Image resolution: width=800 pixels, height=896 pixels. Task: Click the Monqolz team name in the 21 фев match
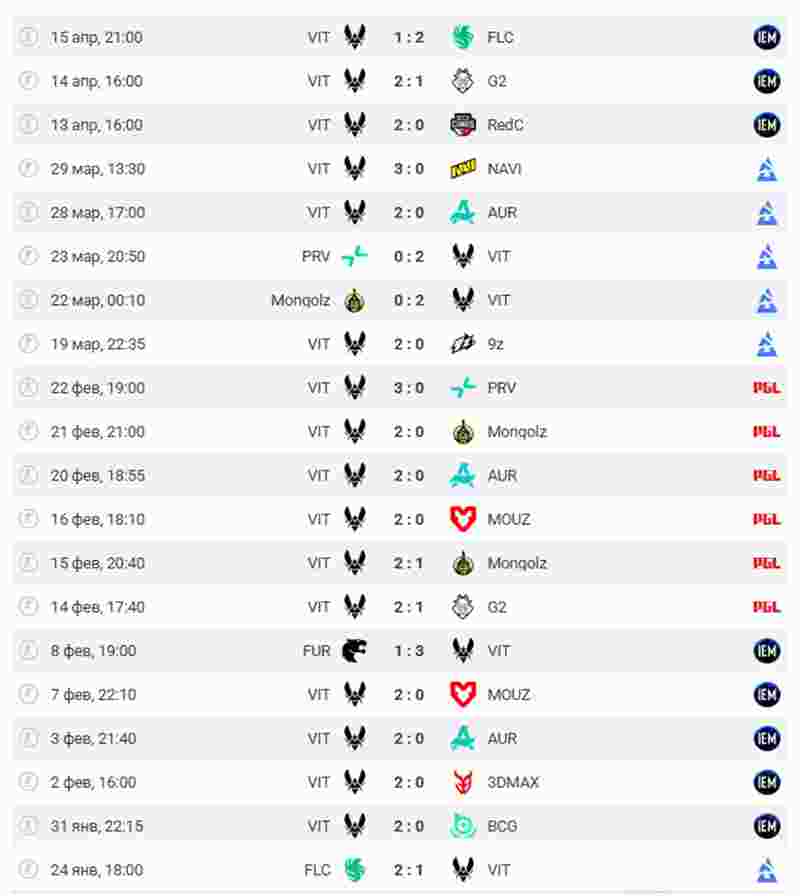click(517, 432)
